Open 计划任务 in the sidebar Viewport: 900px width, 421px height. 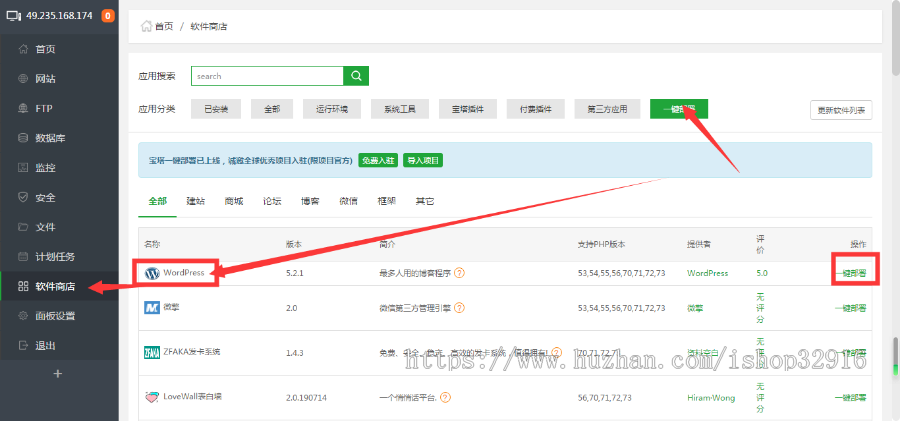pyautogui.click(x=55, y=257)
